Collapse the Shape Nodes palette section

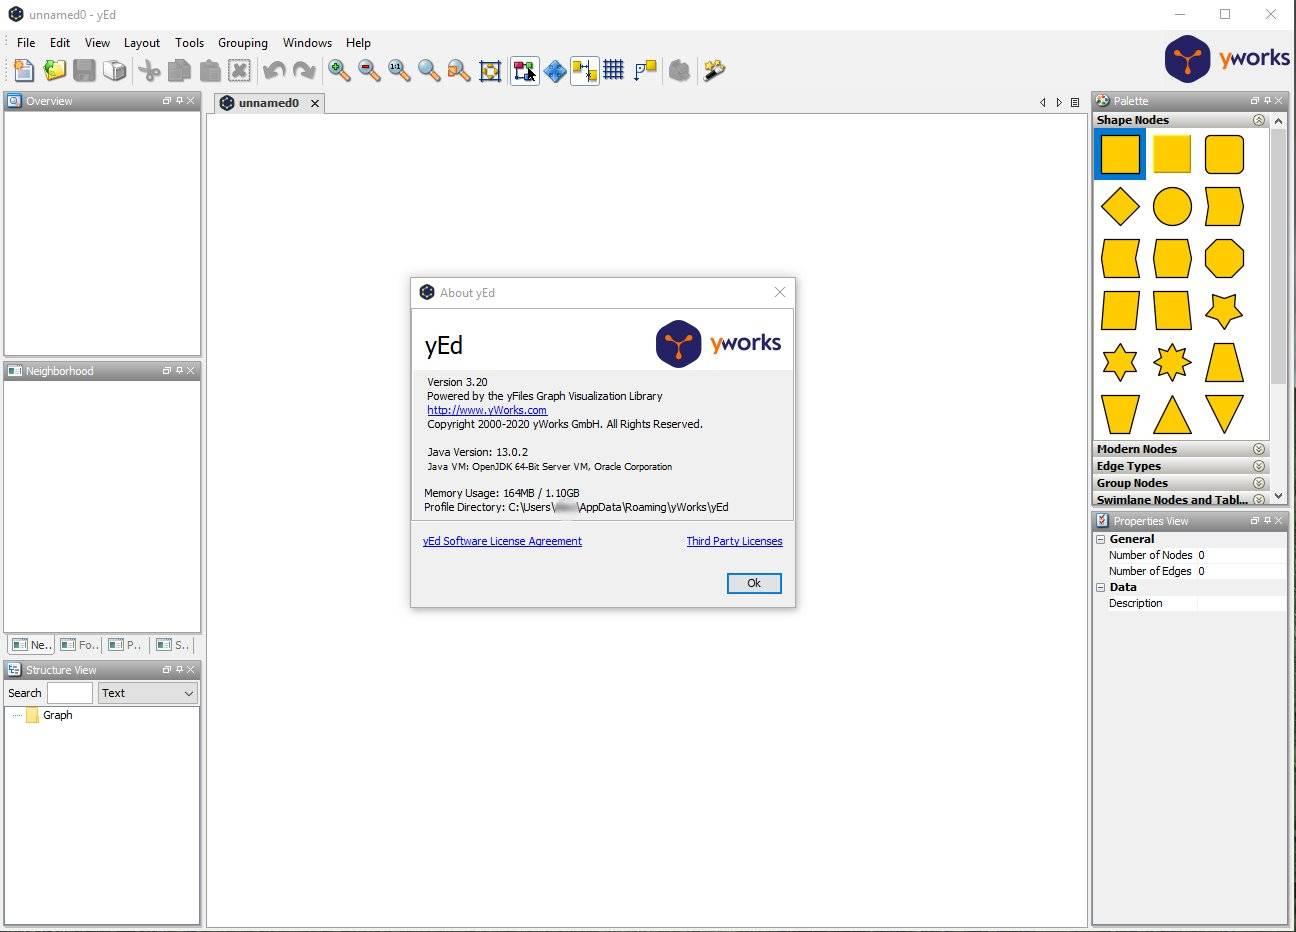tap(1259, 120)
